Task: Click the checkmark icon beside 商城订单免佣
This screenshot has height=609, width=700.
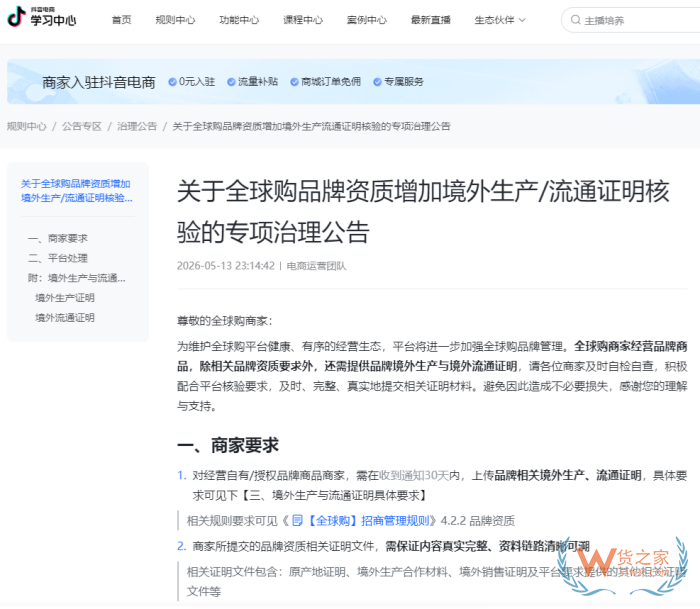Action: coord(294,82)
